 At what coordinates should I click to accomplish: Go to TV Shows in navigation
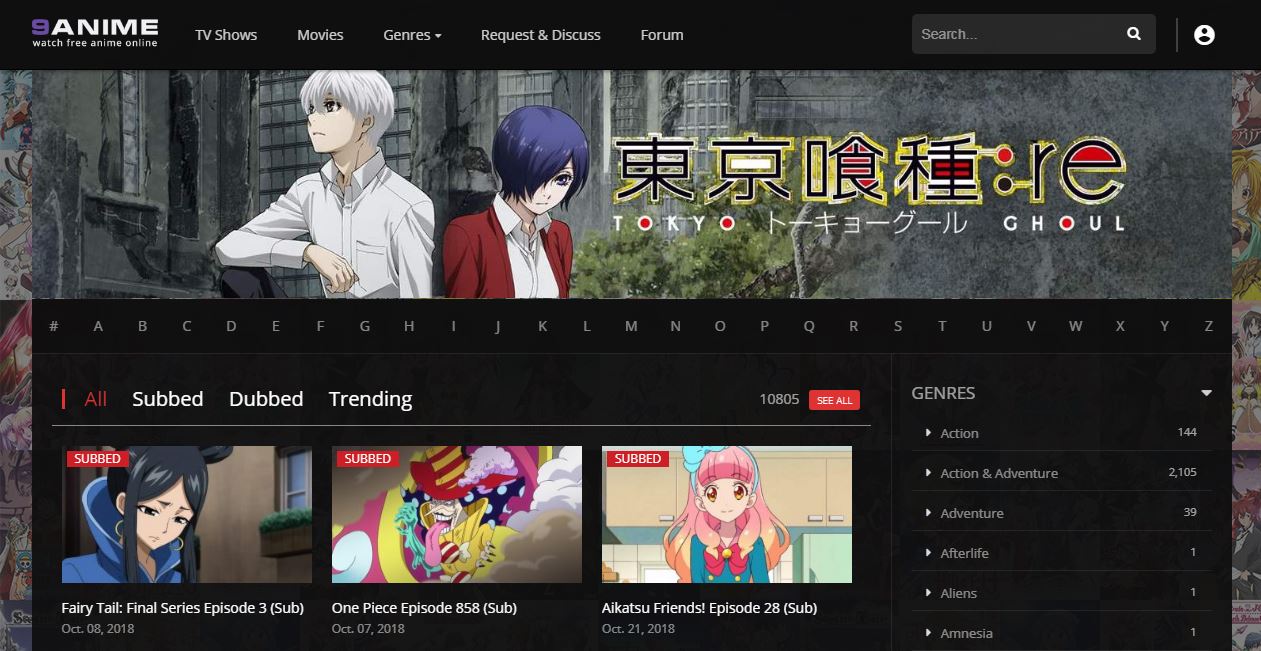point(226,35)
